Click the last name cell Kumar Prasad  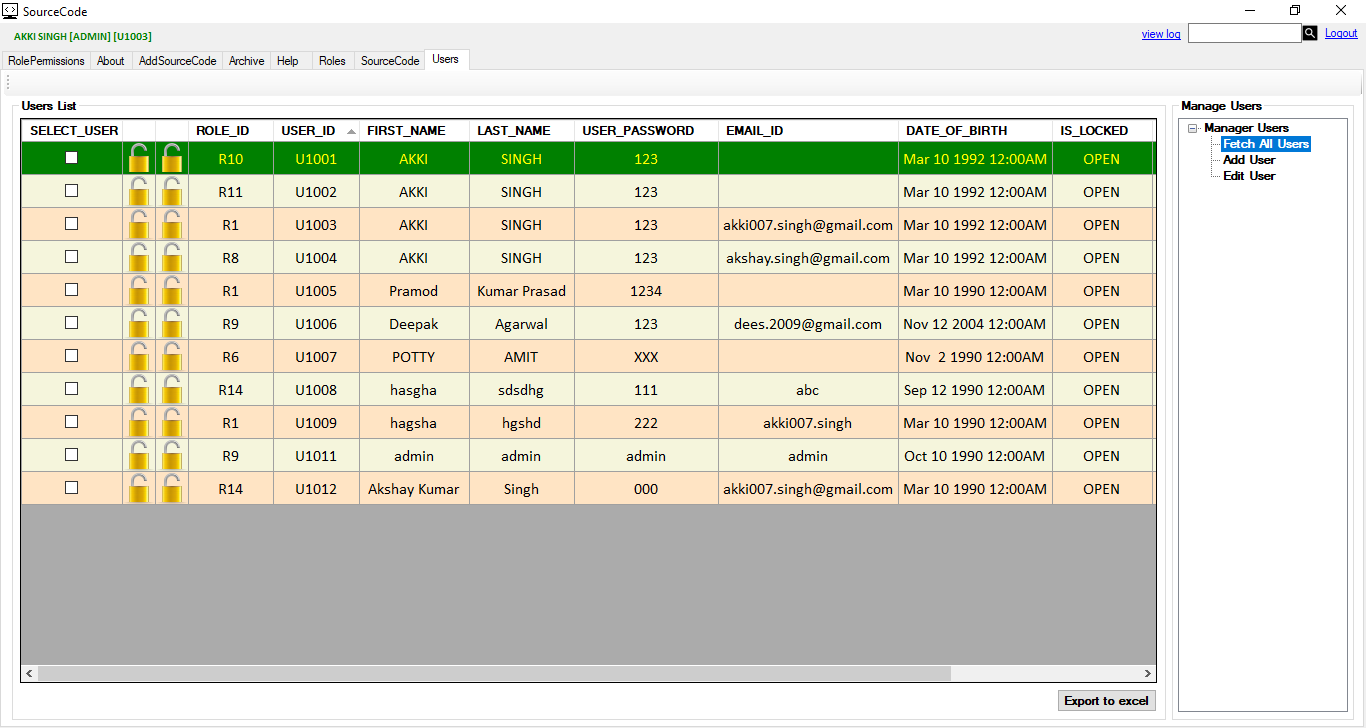522,291
